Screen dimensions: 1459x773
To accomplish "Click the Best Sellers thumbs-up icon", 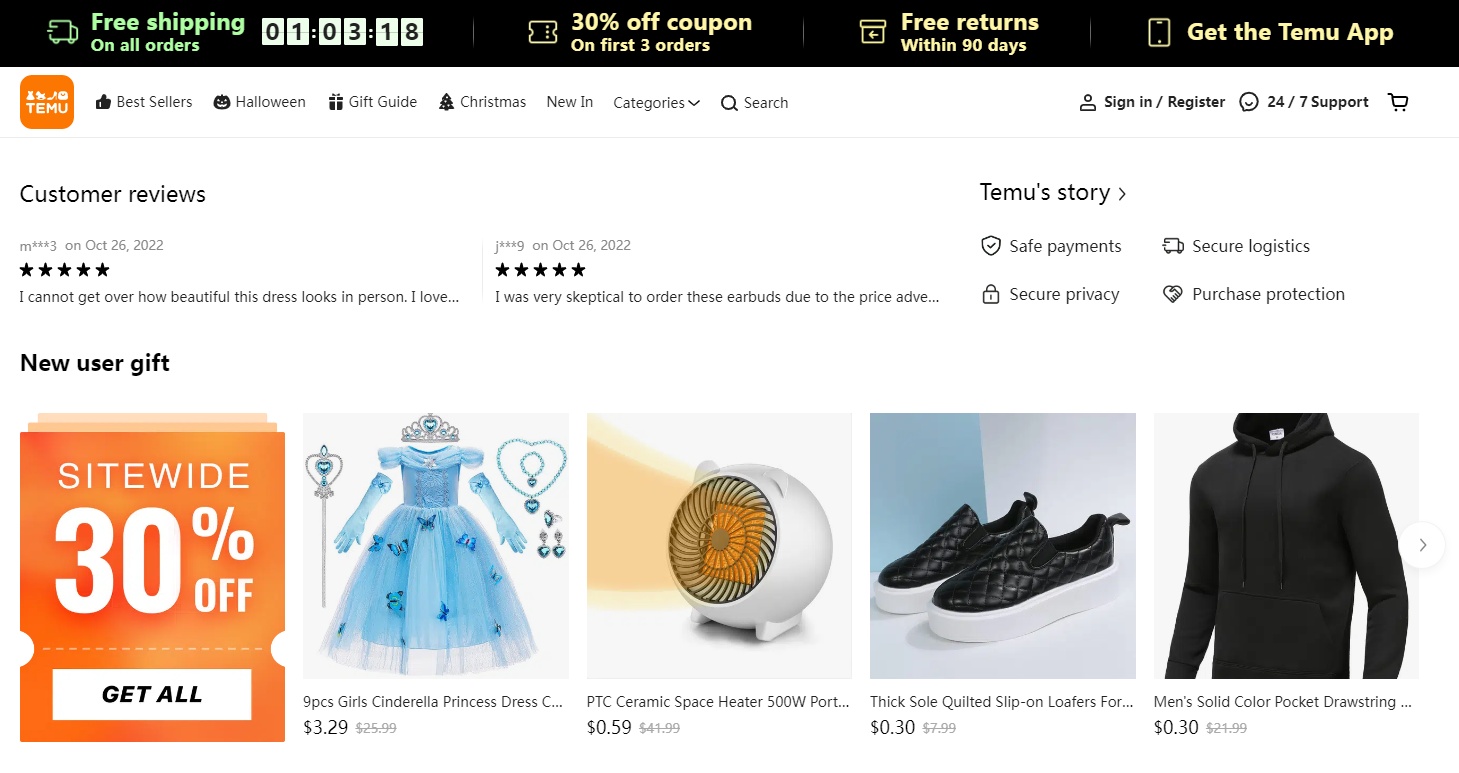I will 103,102.
